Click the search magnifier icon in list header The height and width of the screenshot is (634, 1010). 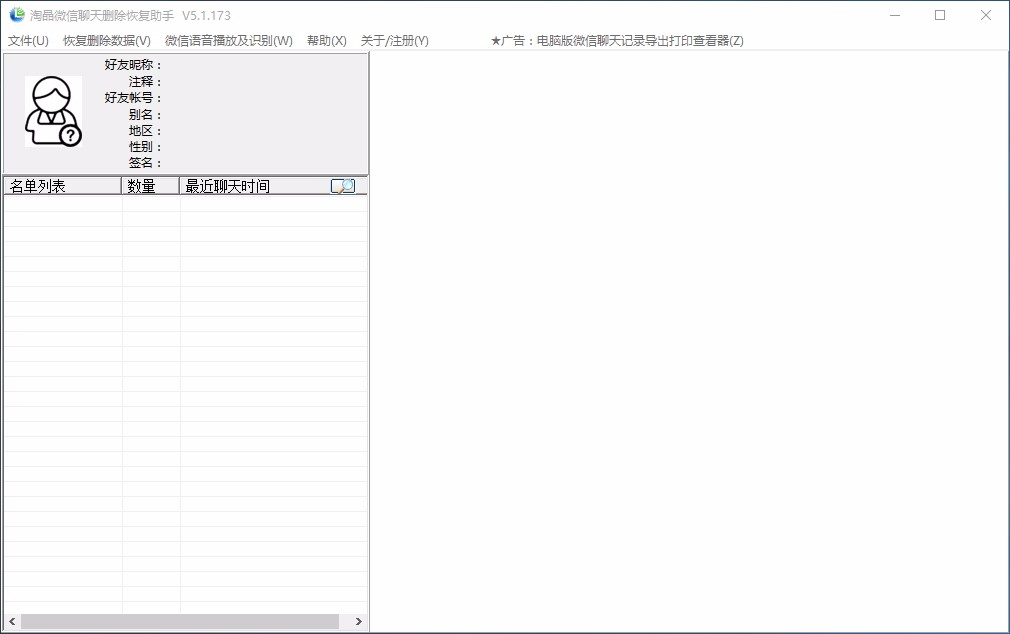(343, 186)
